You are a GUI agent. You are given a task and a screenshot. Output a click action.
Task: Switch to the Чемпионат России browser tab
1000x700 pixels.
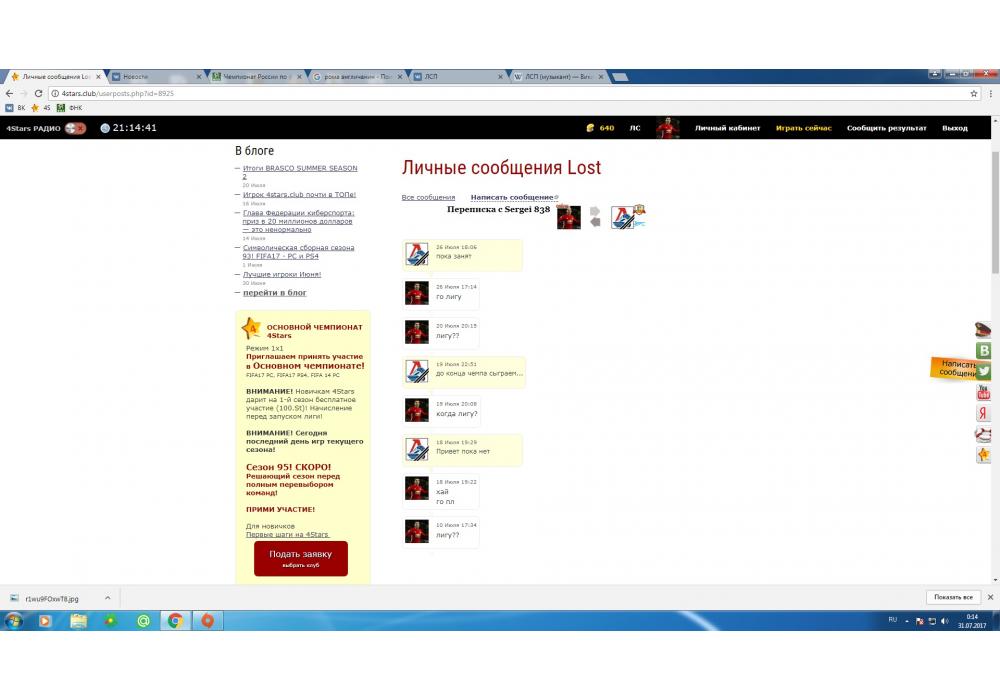(255, 77)
